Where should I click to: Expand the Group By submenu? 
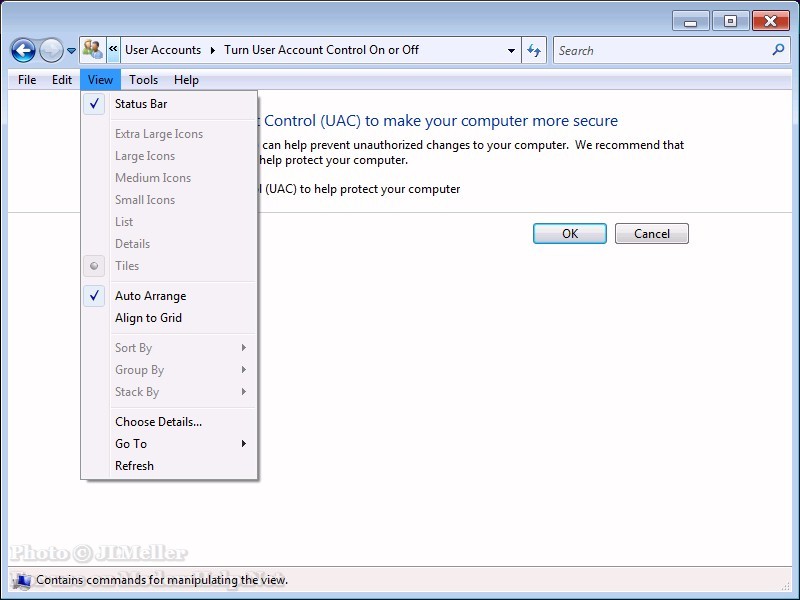coord(169,370)
